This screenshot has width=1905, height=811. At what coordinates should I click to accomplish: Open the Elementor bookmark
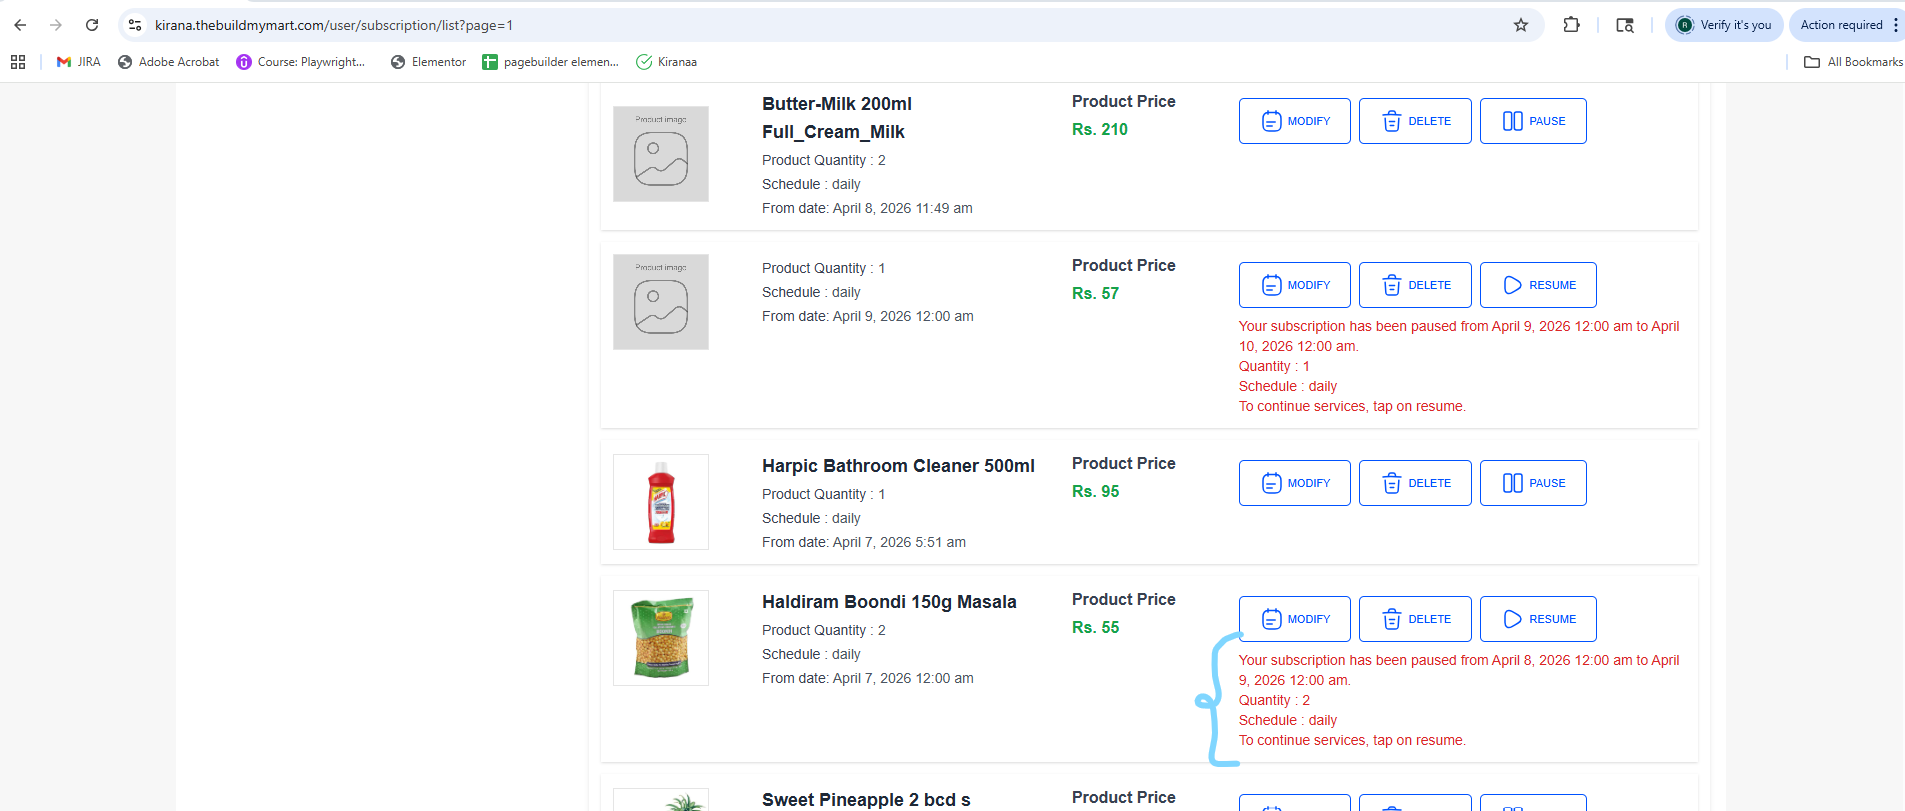[428, 62]
